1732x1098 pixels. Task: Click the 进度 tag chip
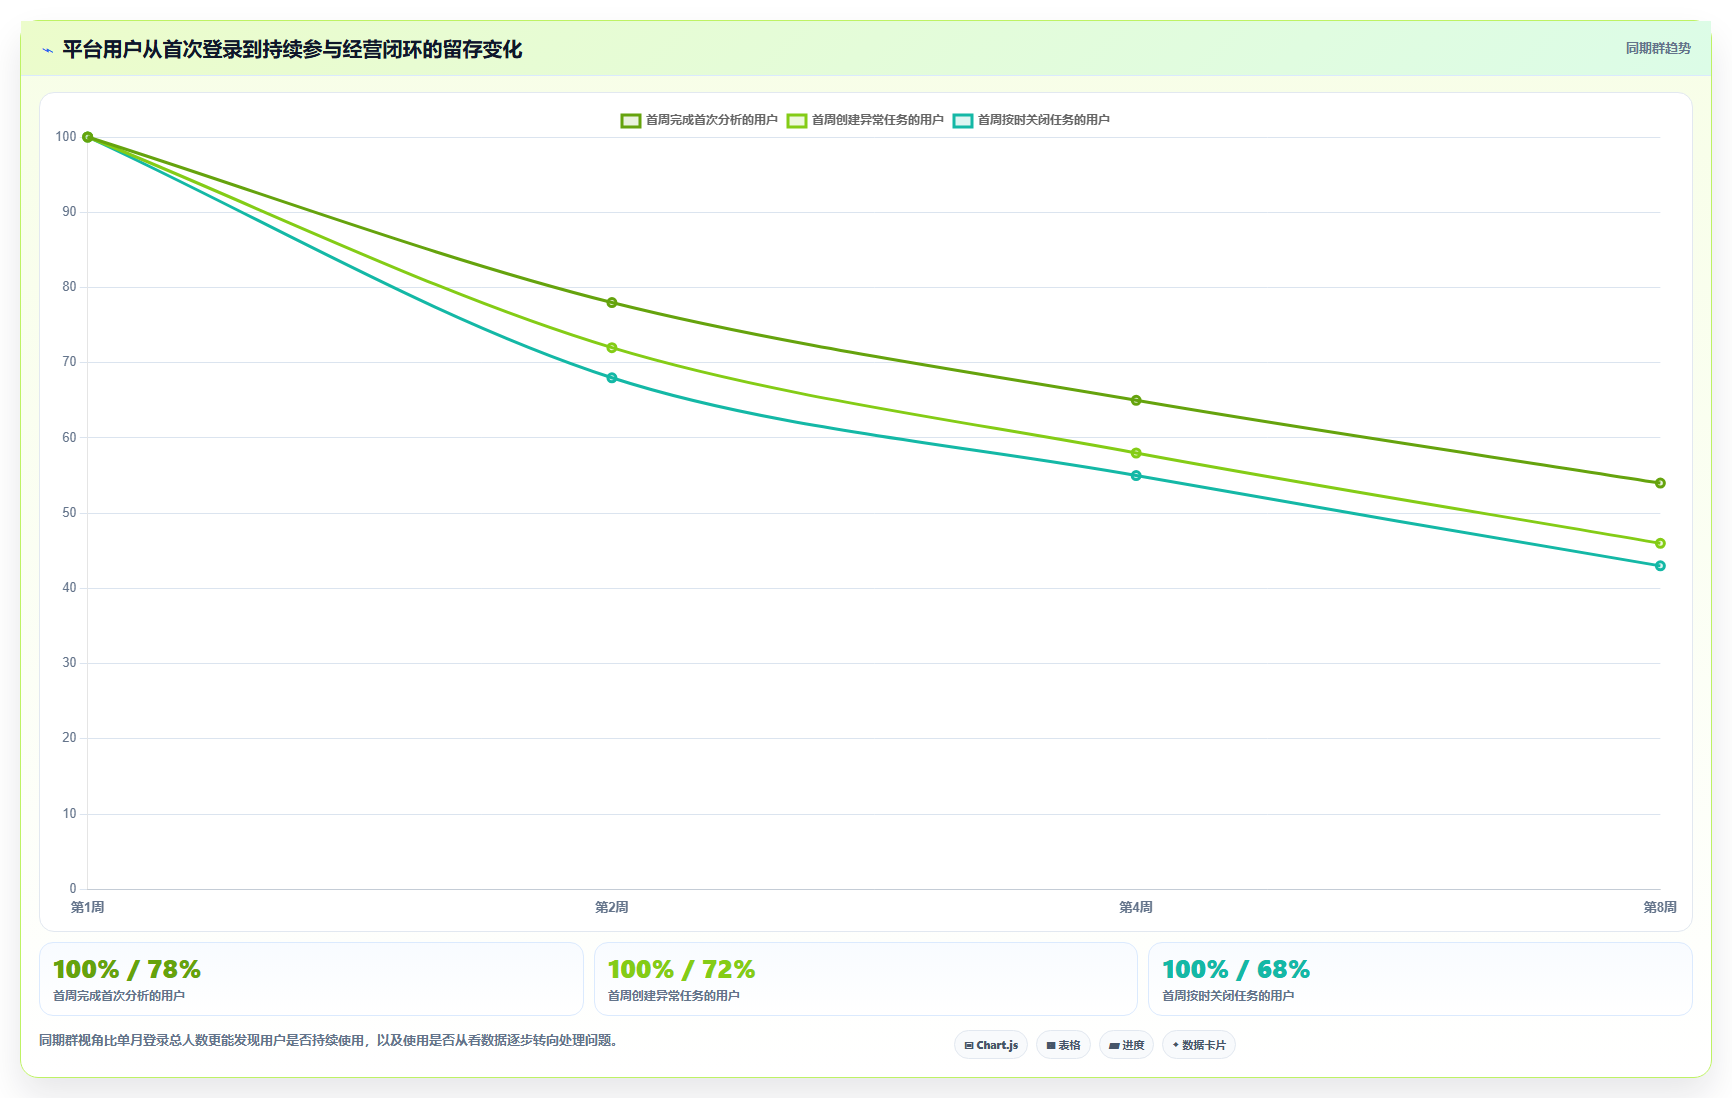tap(1126, 1045)
